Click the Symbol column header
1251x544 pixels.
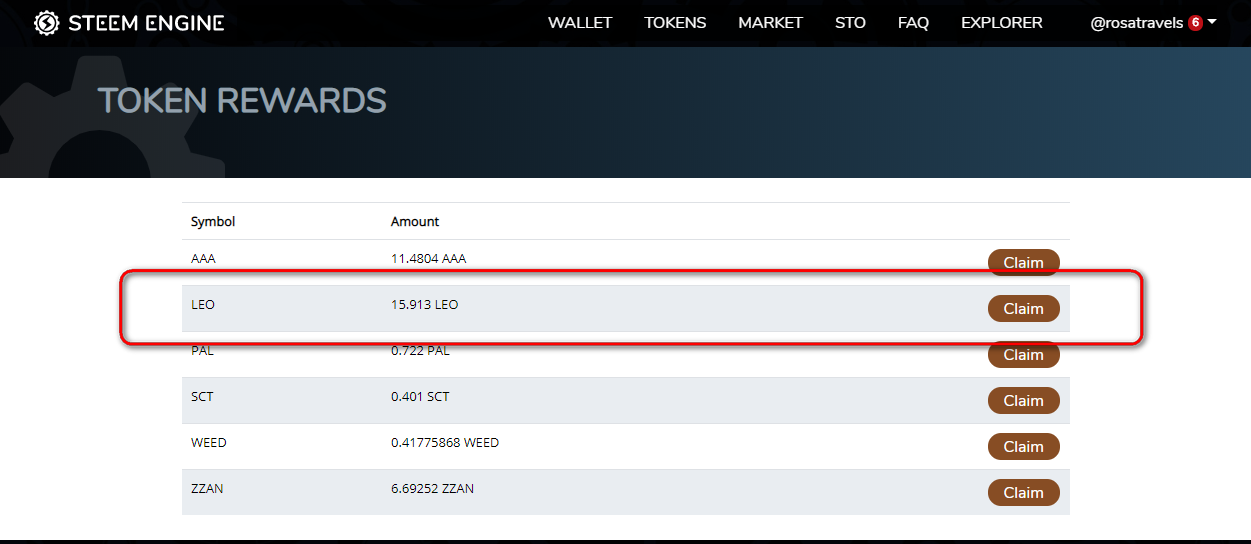tap(213, 222)
